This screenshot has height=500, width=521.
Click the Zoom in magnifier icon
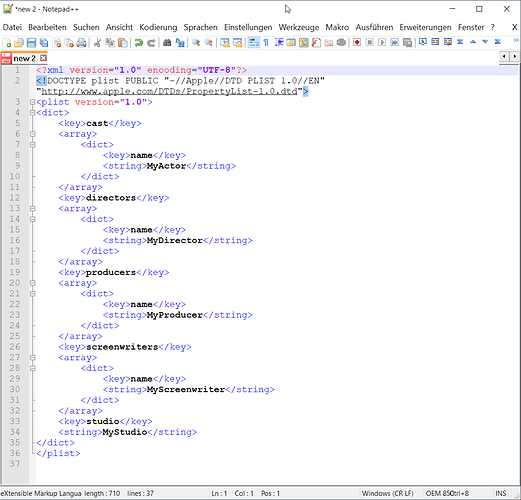pos(196,43)
